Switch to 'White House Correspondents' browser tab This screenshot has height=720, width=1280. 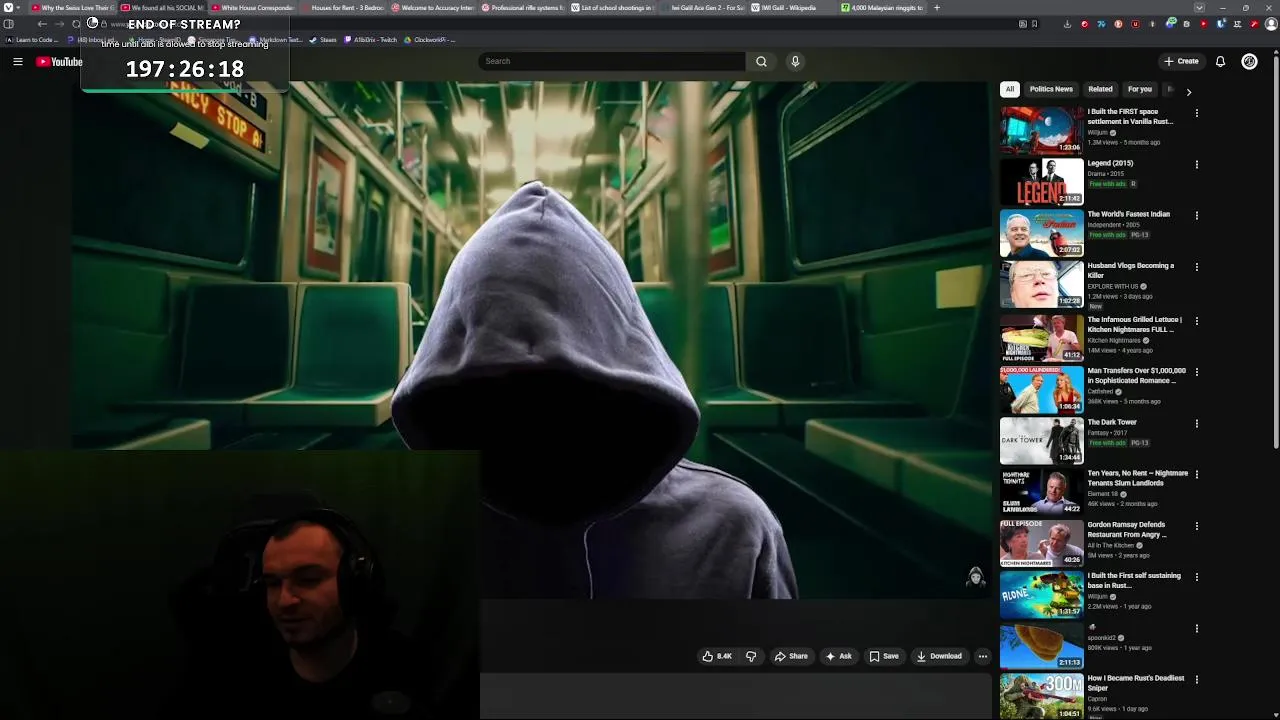point(252,8)
